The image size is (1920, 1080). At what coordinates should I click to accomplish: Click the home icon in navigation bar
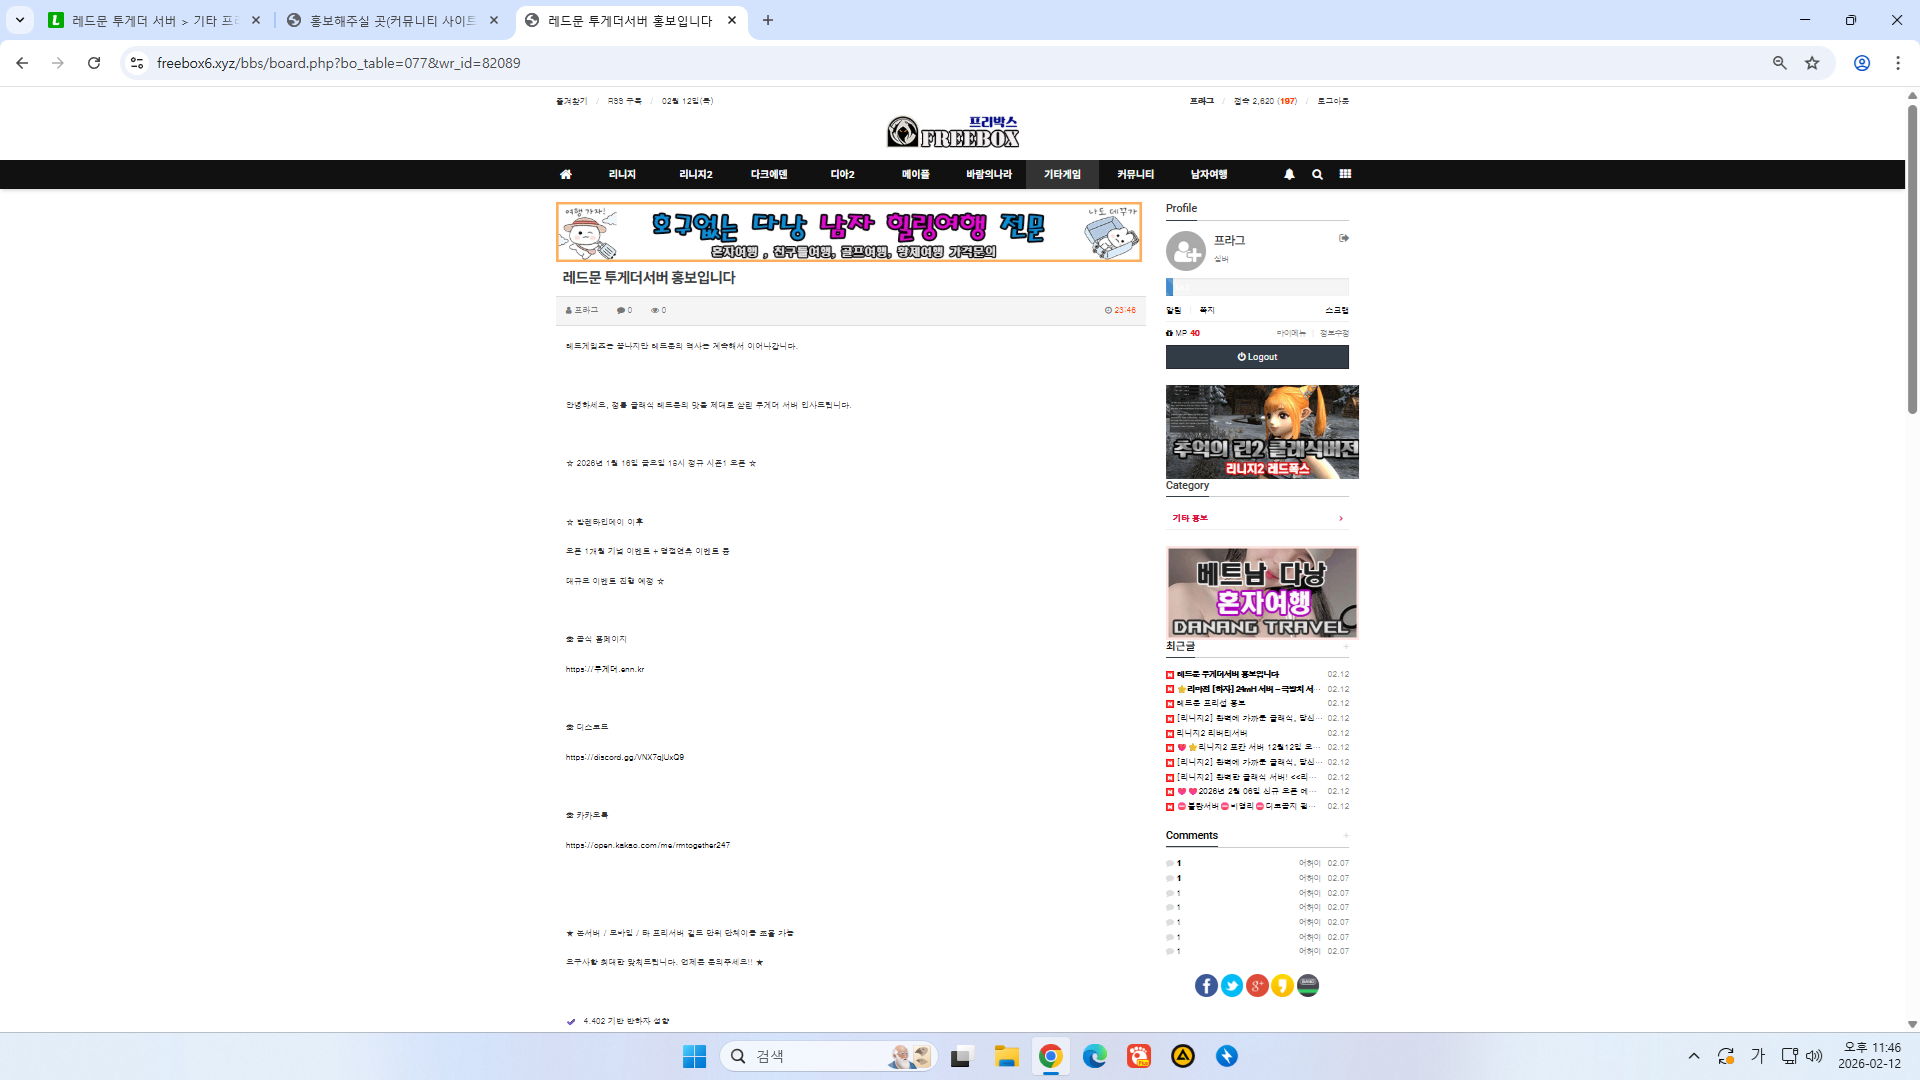566,174
